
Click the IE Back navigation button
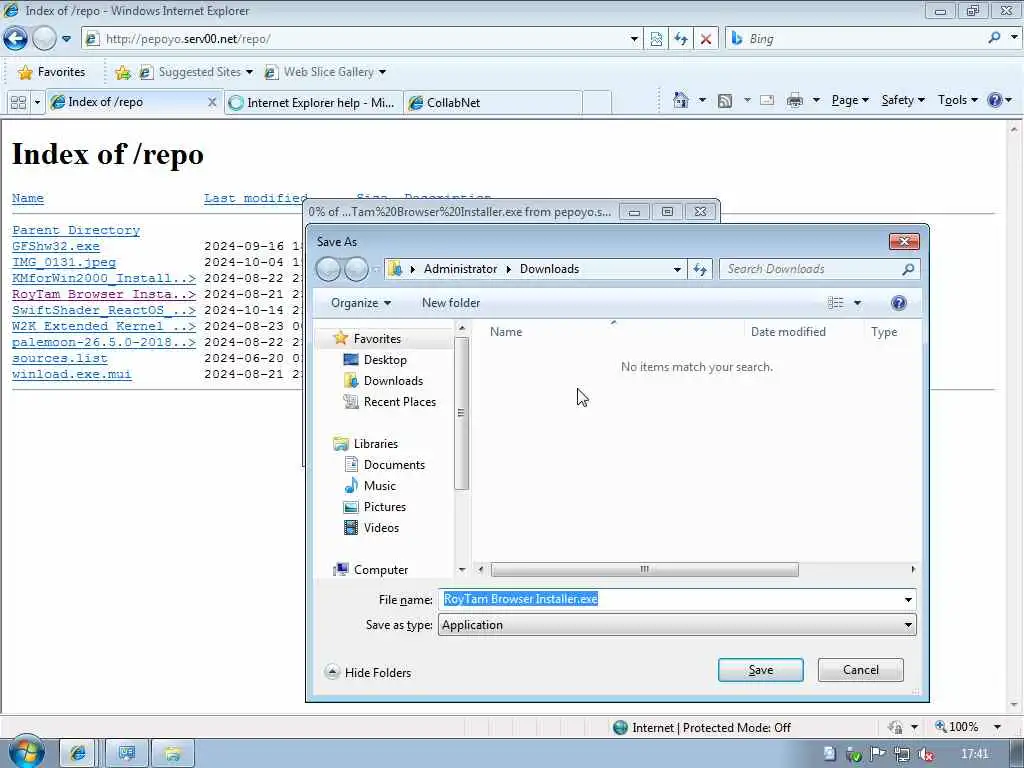(x=15, y=39)
